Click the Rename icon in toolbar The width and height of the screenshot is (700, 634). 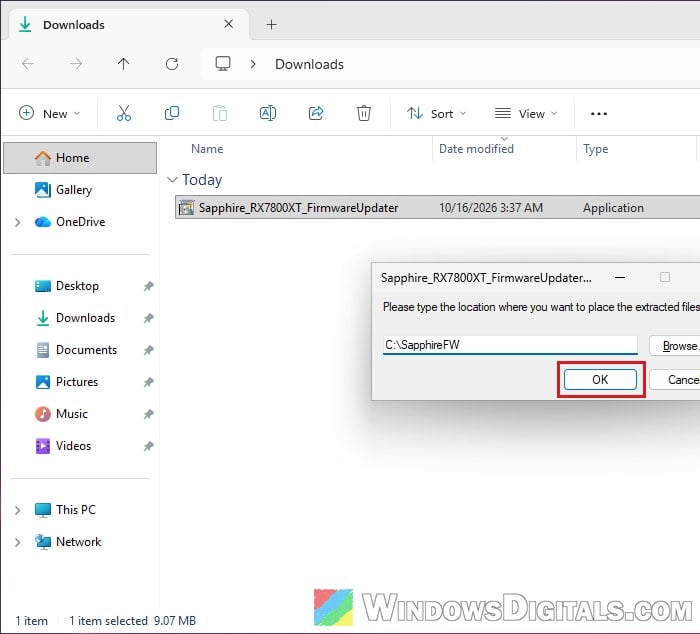point(268,113)
